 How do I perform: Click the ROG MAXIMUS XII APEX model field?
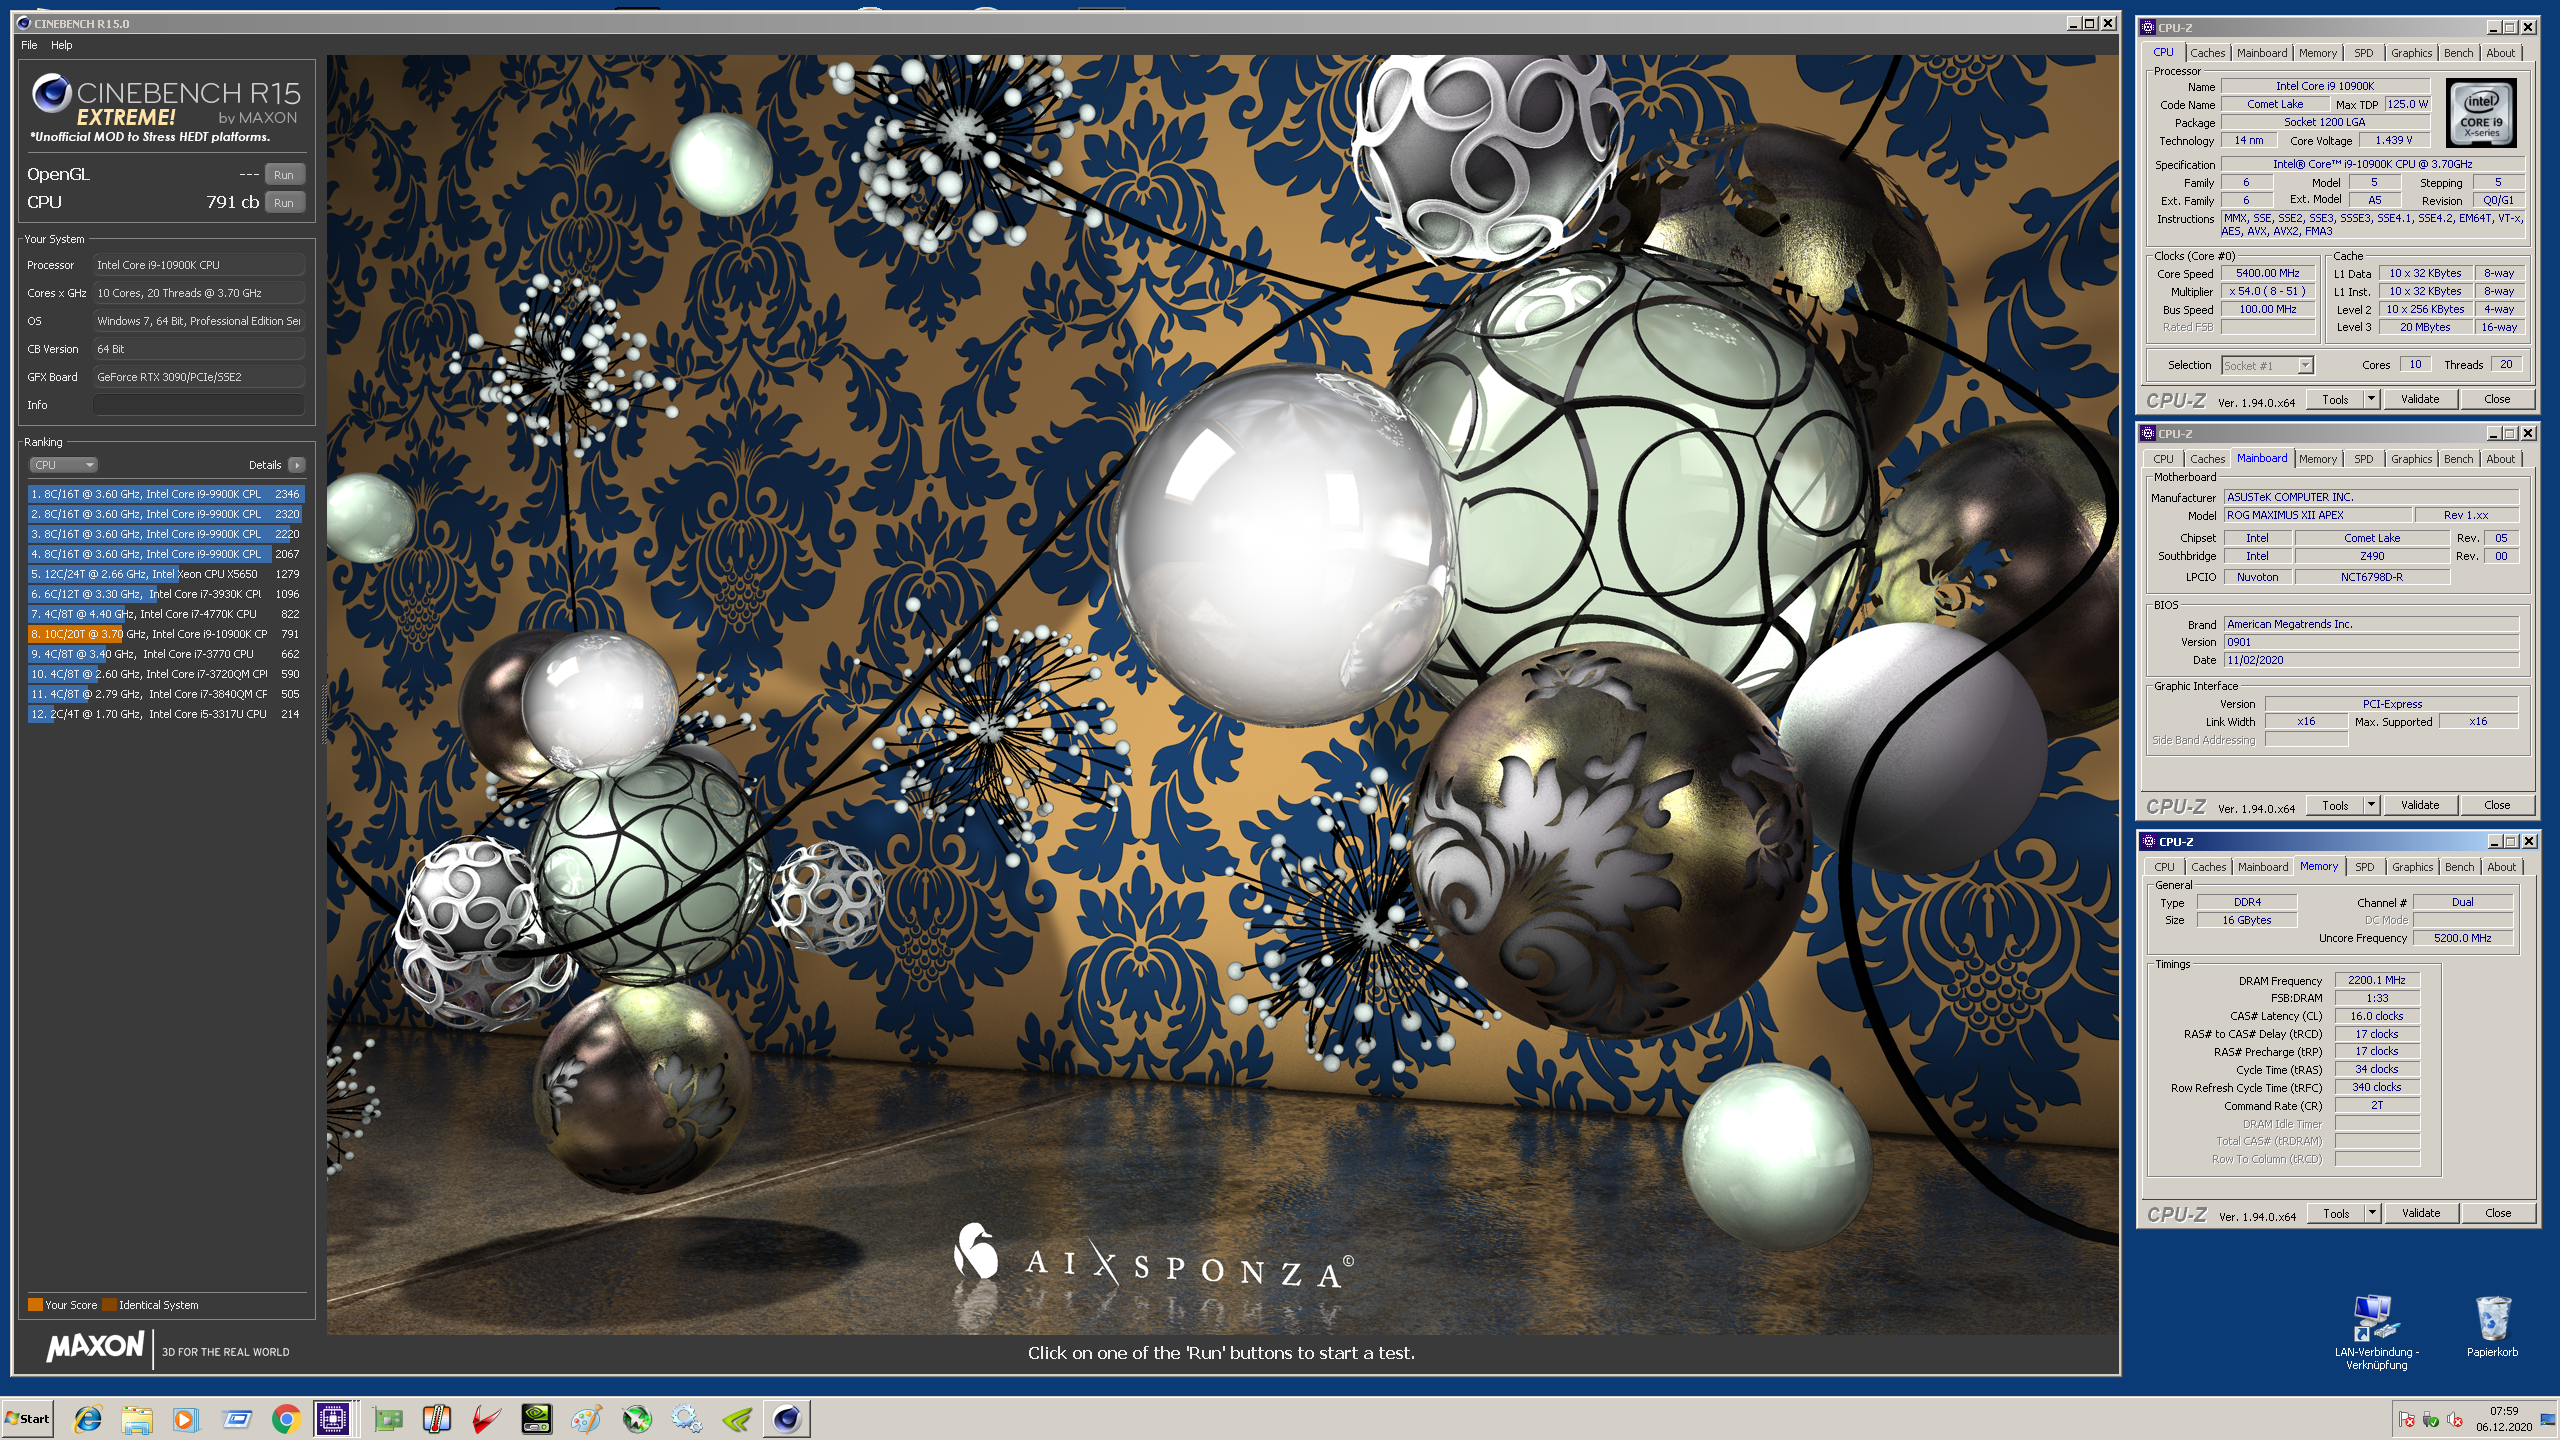pyautogui.click(x=2317, y=515)
